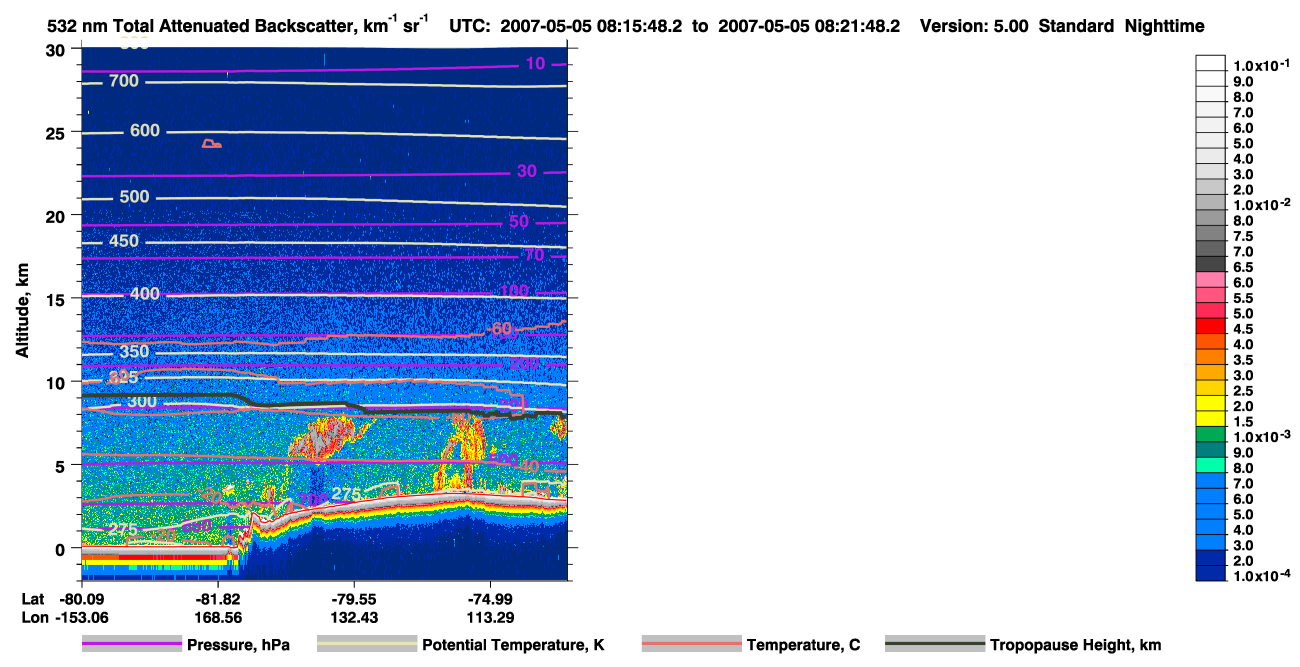Click the 'Lat' row label
This screenshot has height=667, width=1300.
coord(34,599)
